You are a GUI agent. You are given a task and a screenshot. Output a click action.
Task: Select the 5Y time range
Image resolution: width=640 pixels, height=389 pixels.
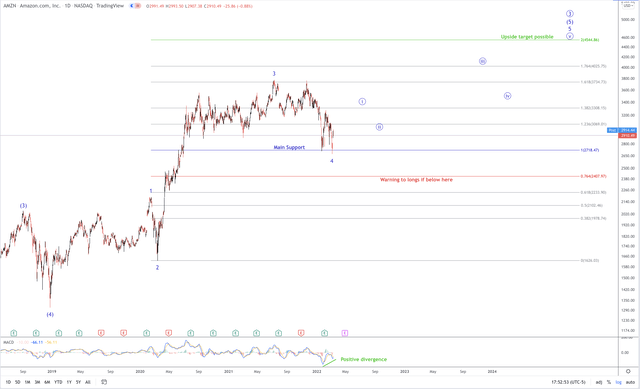click(x=78, y=382)
